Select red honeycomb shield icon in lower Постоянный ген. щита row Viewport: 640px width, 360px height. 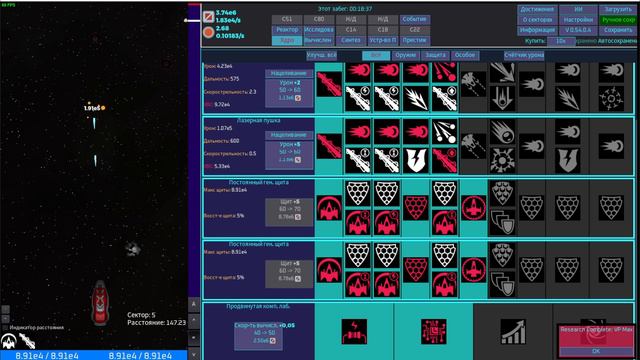tap(416, 270)
